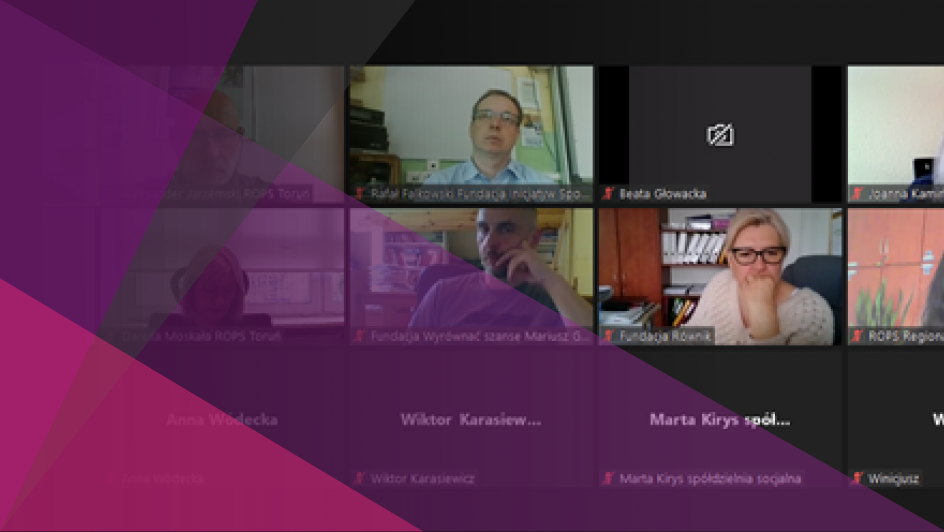Click the muted microphone icon beside Rafał Falkowski
Viewport: 944px width, 532px height.
359,194
